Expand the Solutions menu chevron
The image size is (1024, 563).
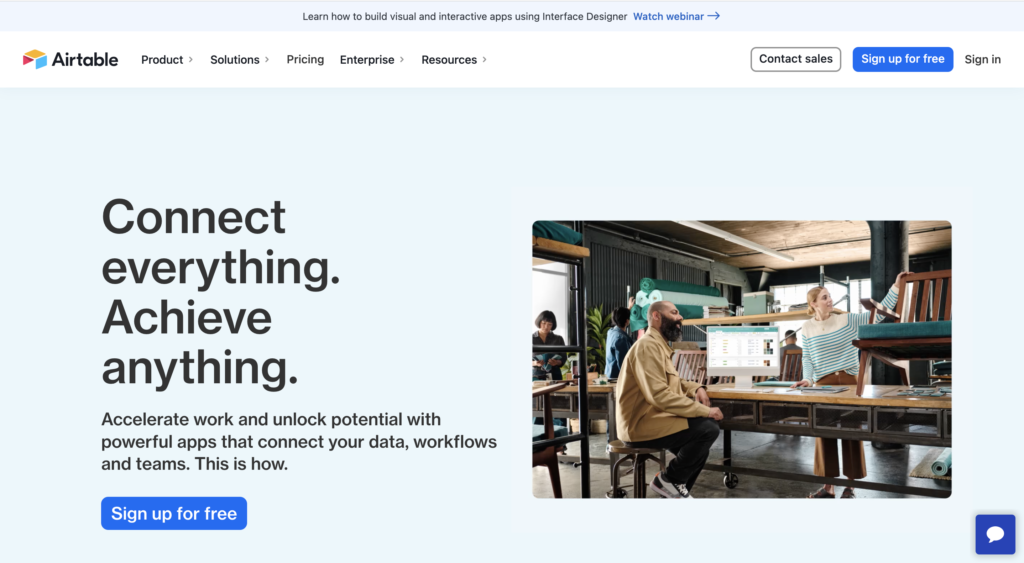coord(267,59)
